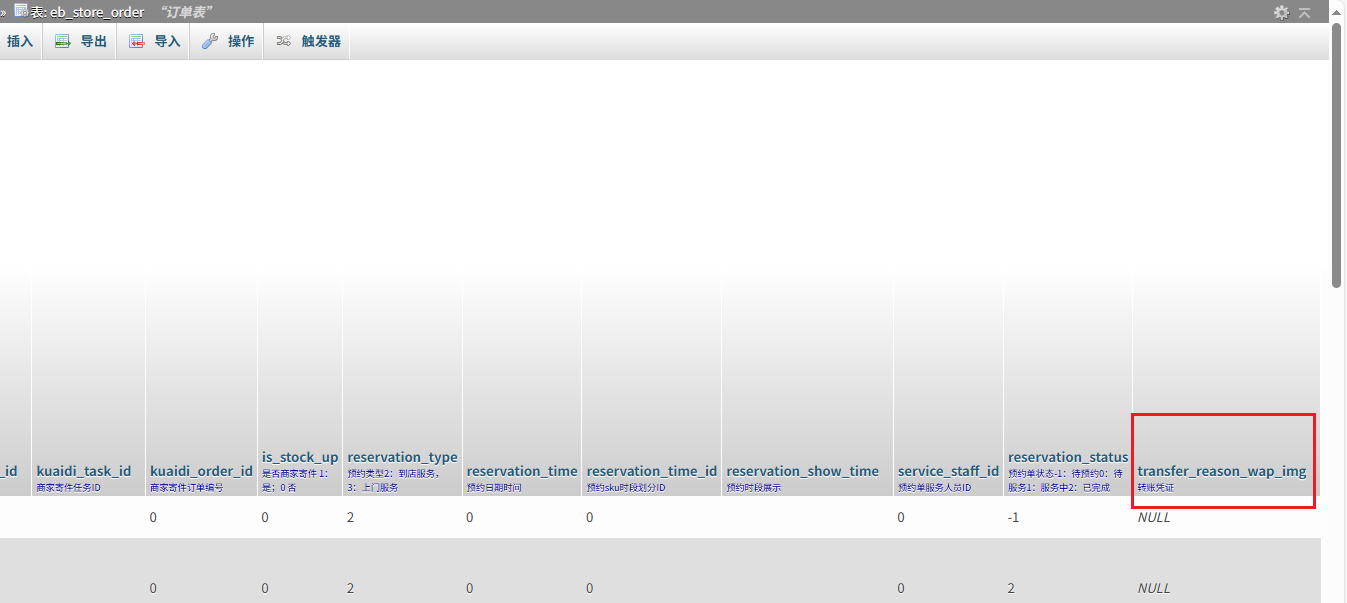
Task: Select is_stock_up value in status 2 row
Action: tap(266, 588)
